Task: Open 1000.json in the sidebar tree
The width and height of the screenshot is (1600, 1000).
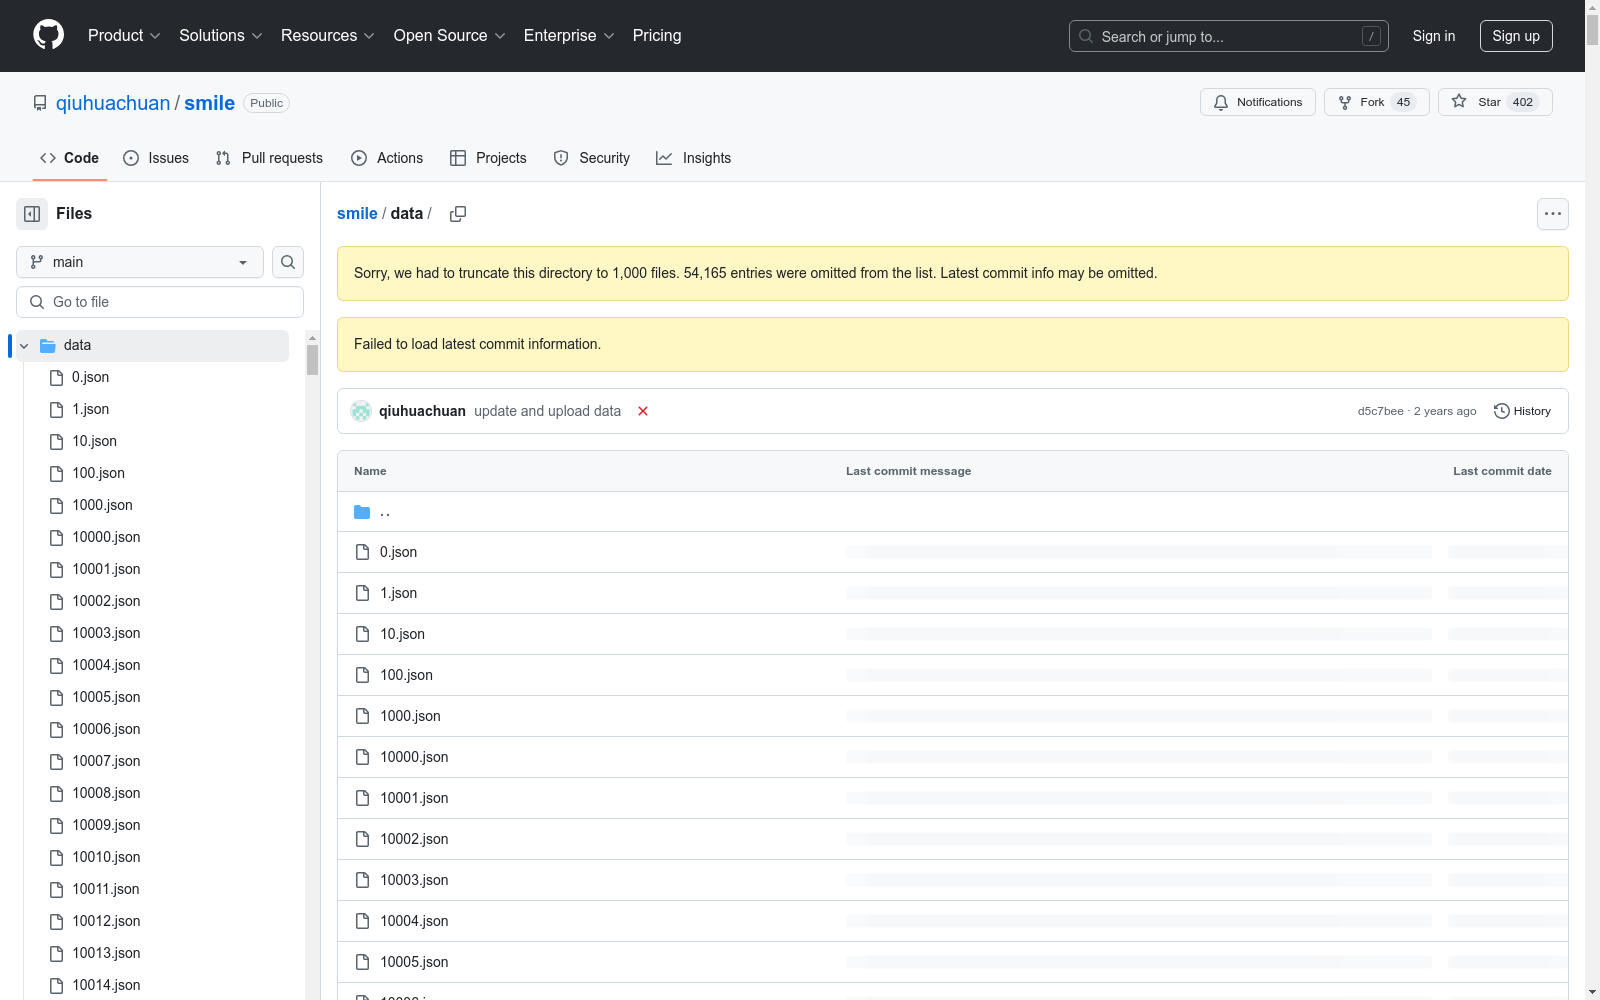Action: click(102, 505)
